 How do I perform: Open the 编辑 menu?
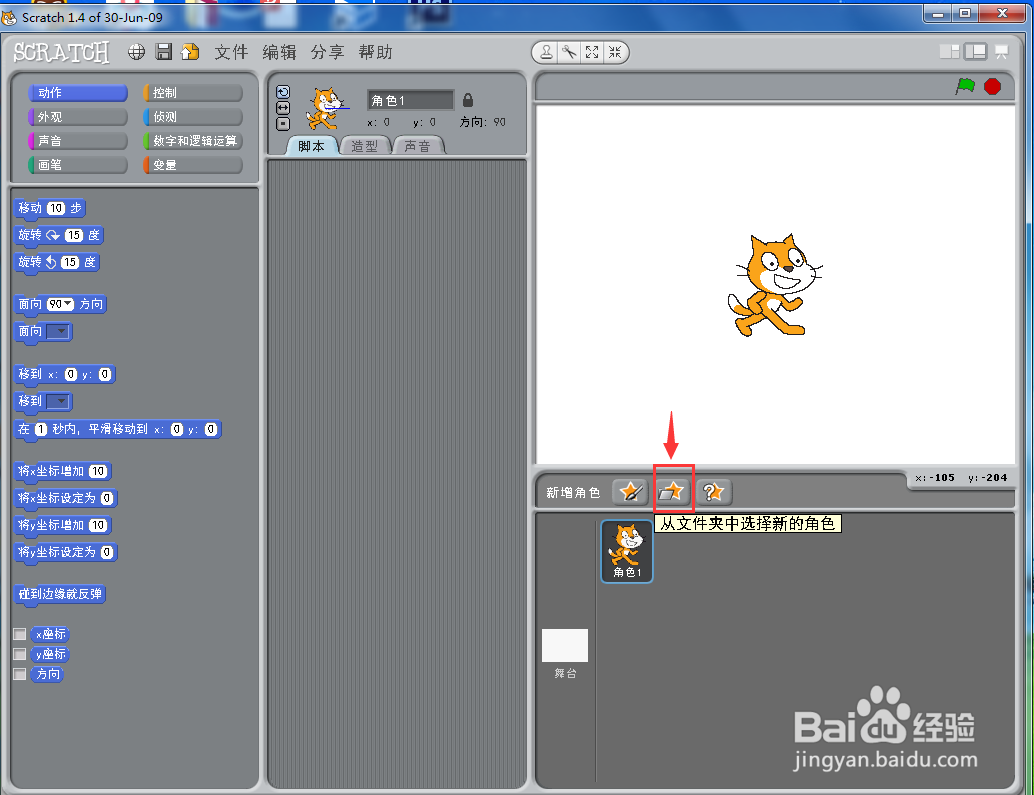pyautogui.click(x=280, y=52)
